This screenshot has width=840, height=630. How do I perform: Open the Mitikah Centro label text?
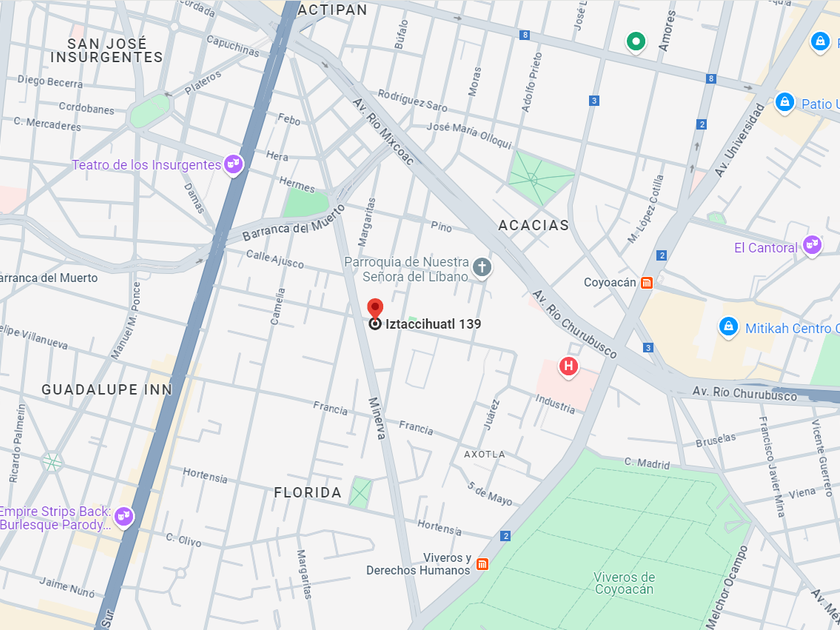click(x=792, y=328)
